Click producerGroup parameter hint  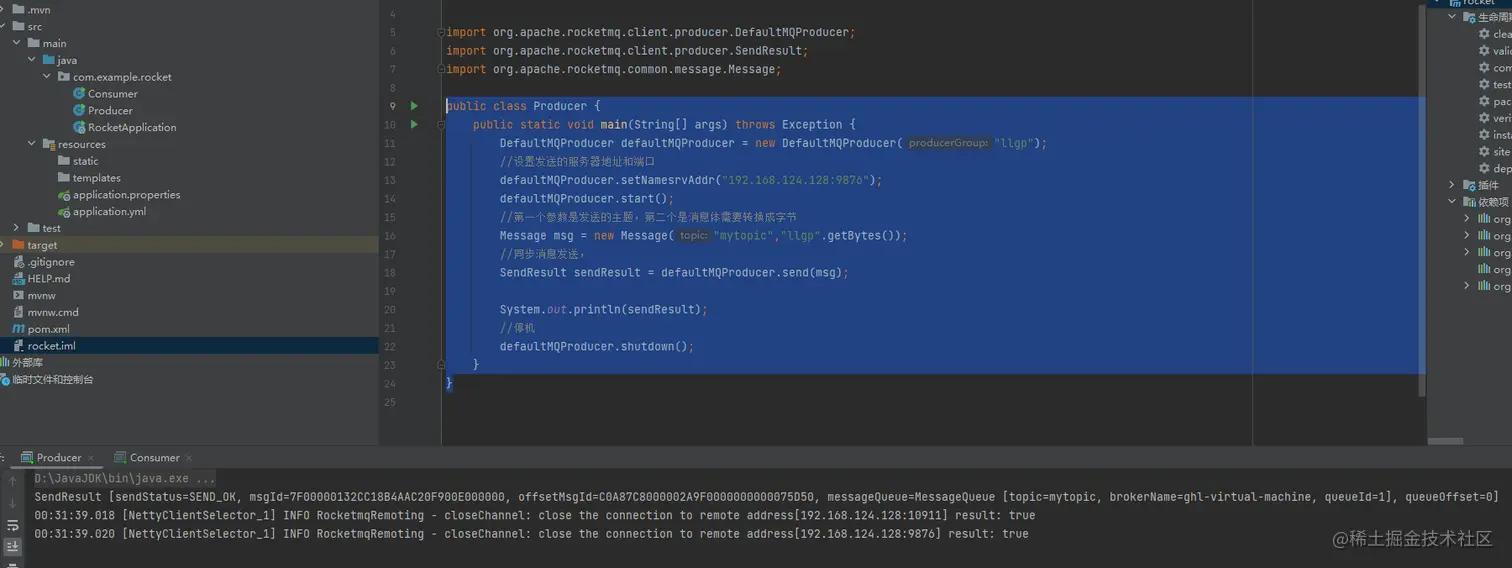click(x=948, y=143)
